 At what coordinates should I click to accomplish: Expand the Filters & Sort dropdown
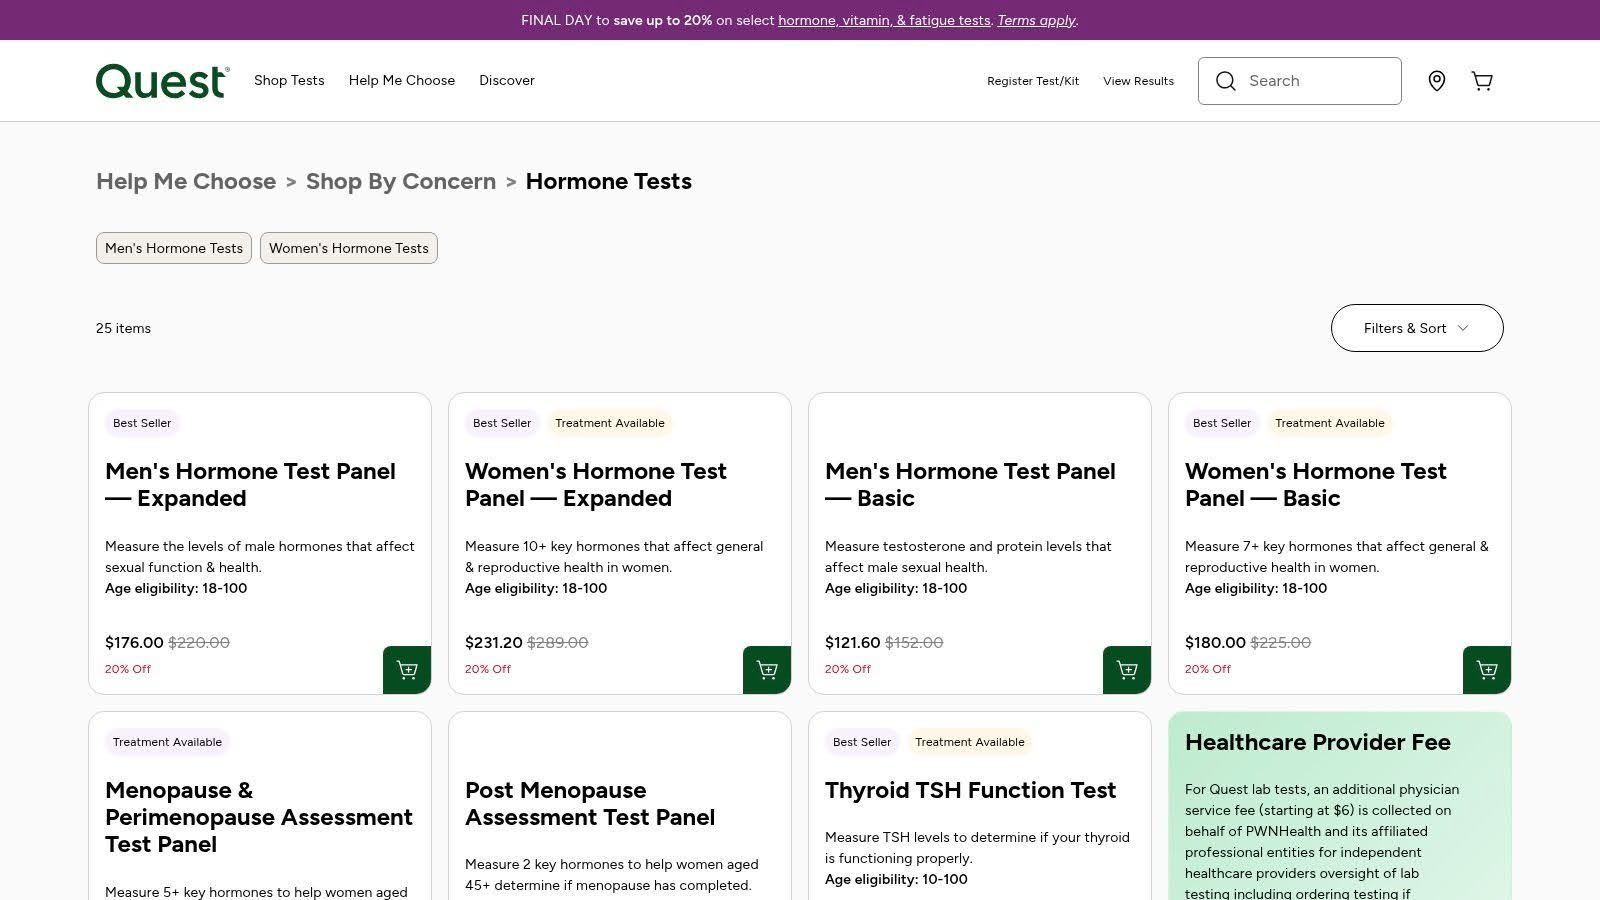click(1417, 328)
